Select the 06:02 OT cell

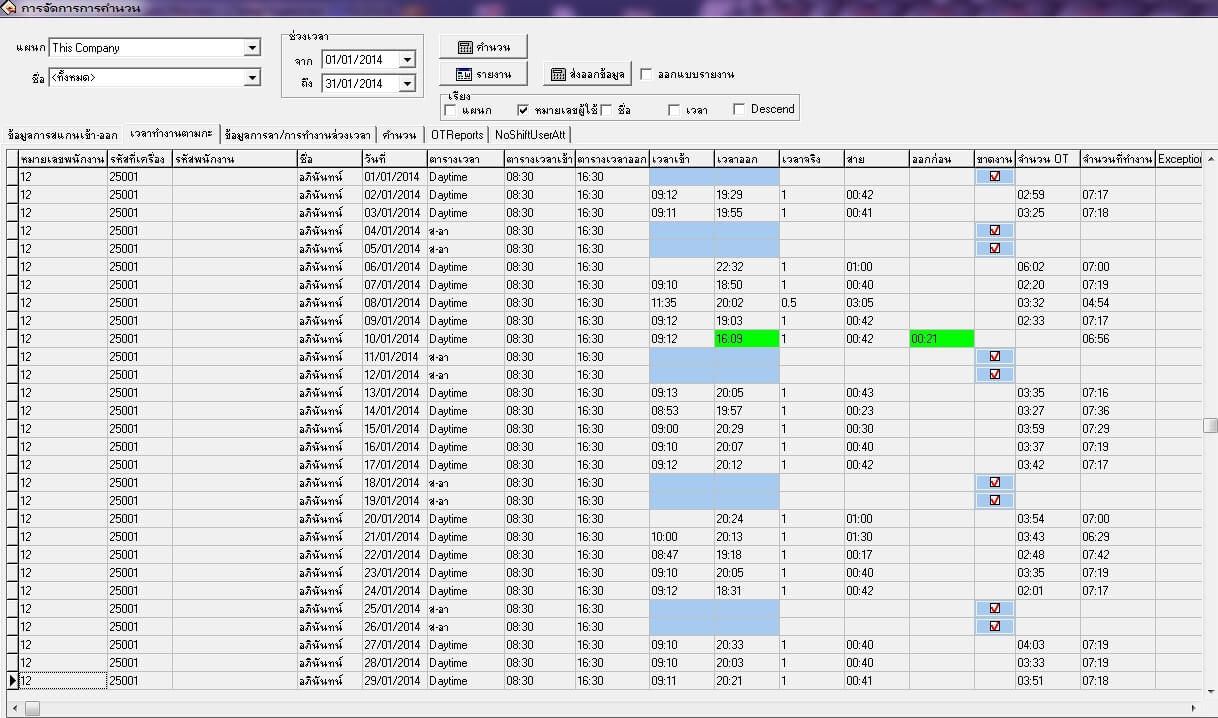click(x=1047, y=267)
